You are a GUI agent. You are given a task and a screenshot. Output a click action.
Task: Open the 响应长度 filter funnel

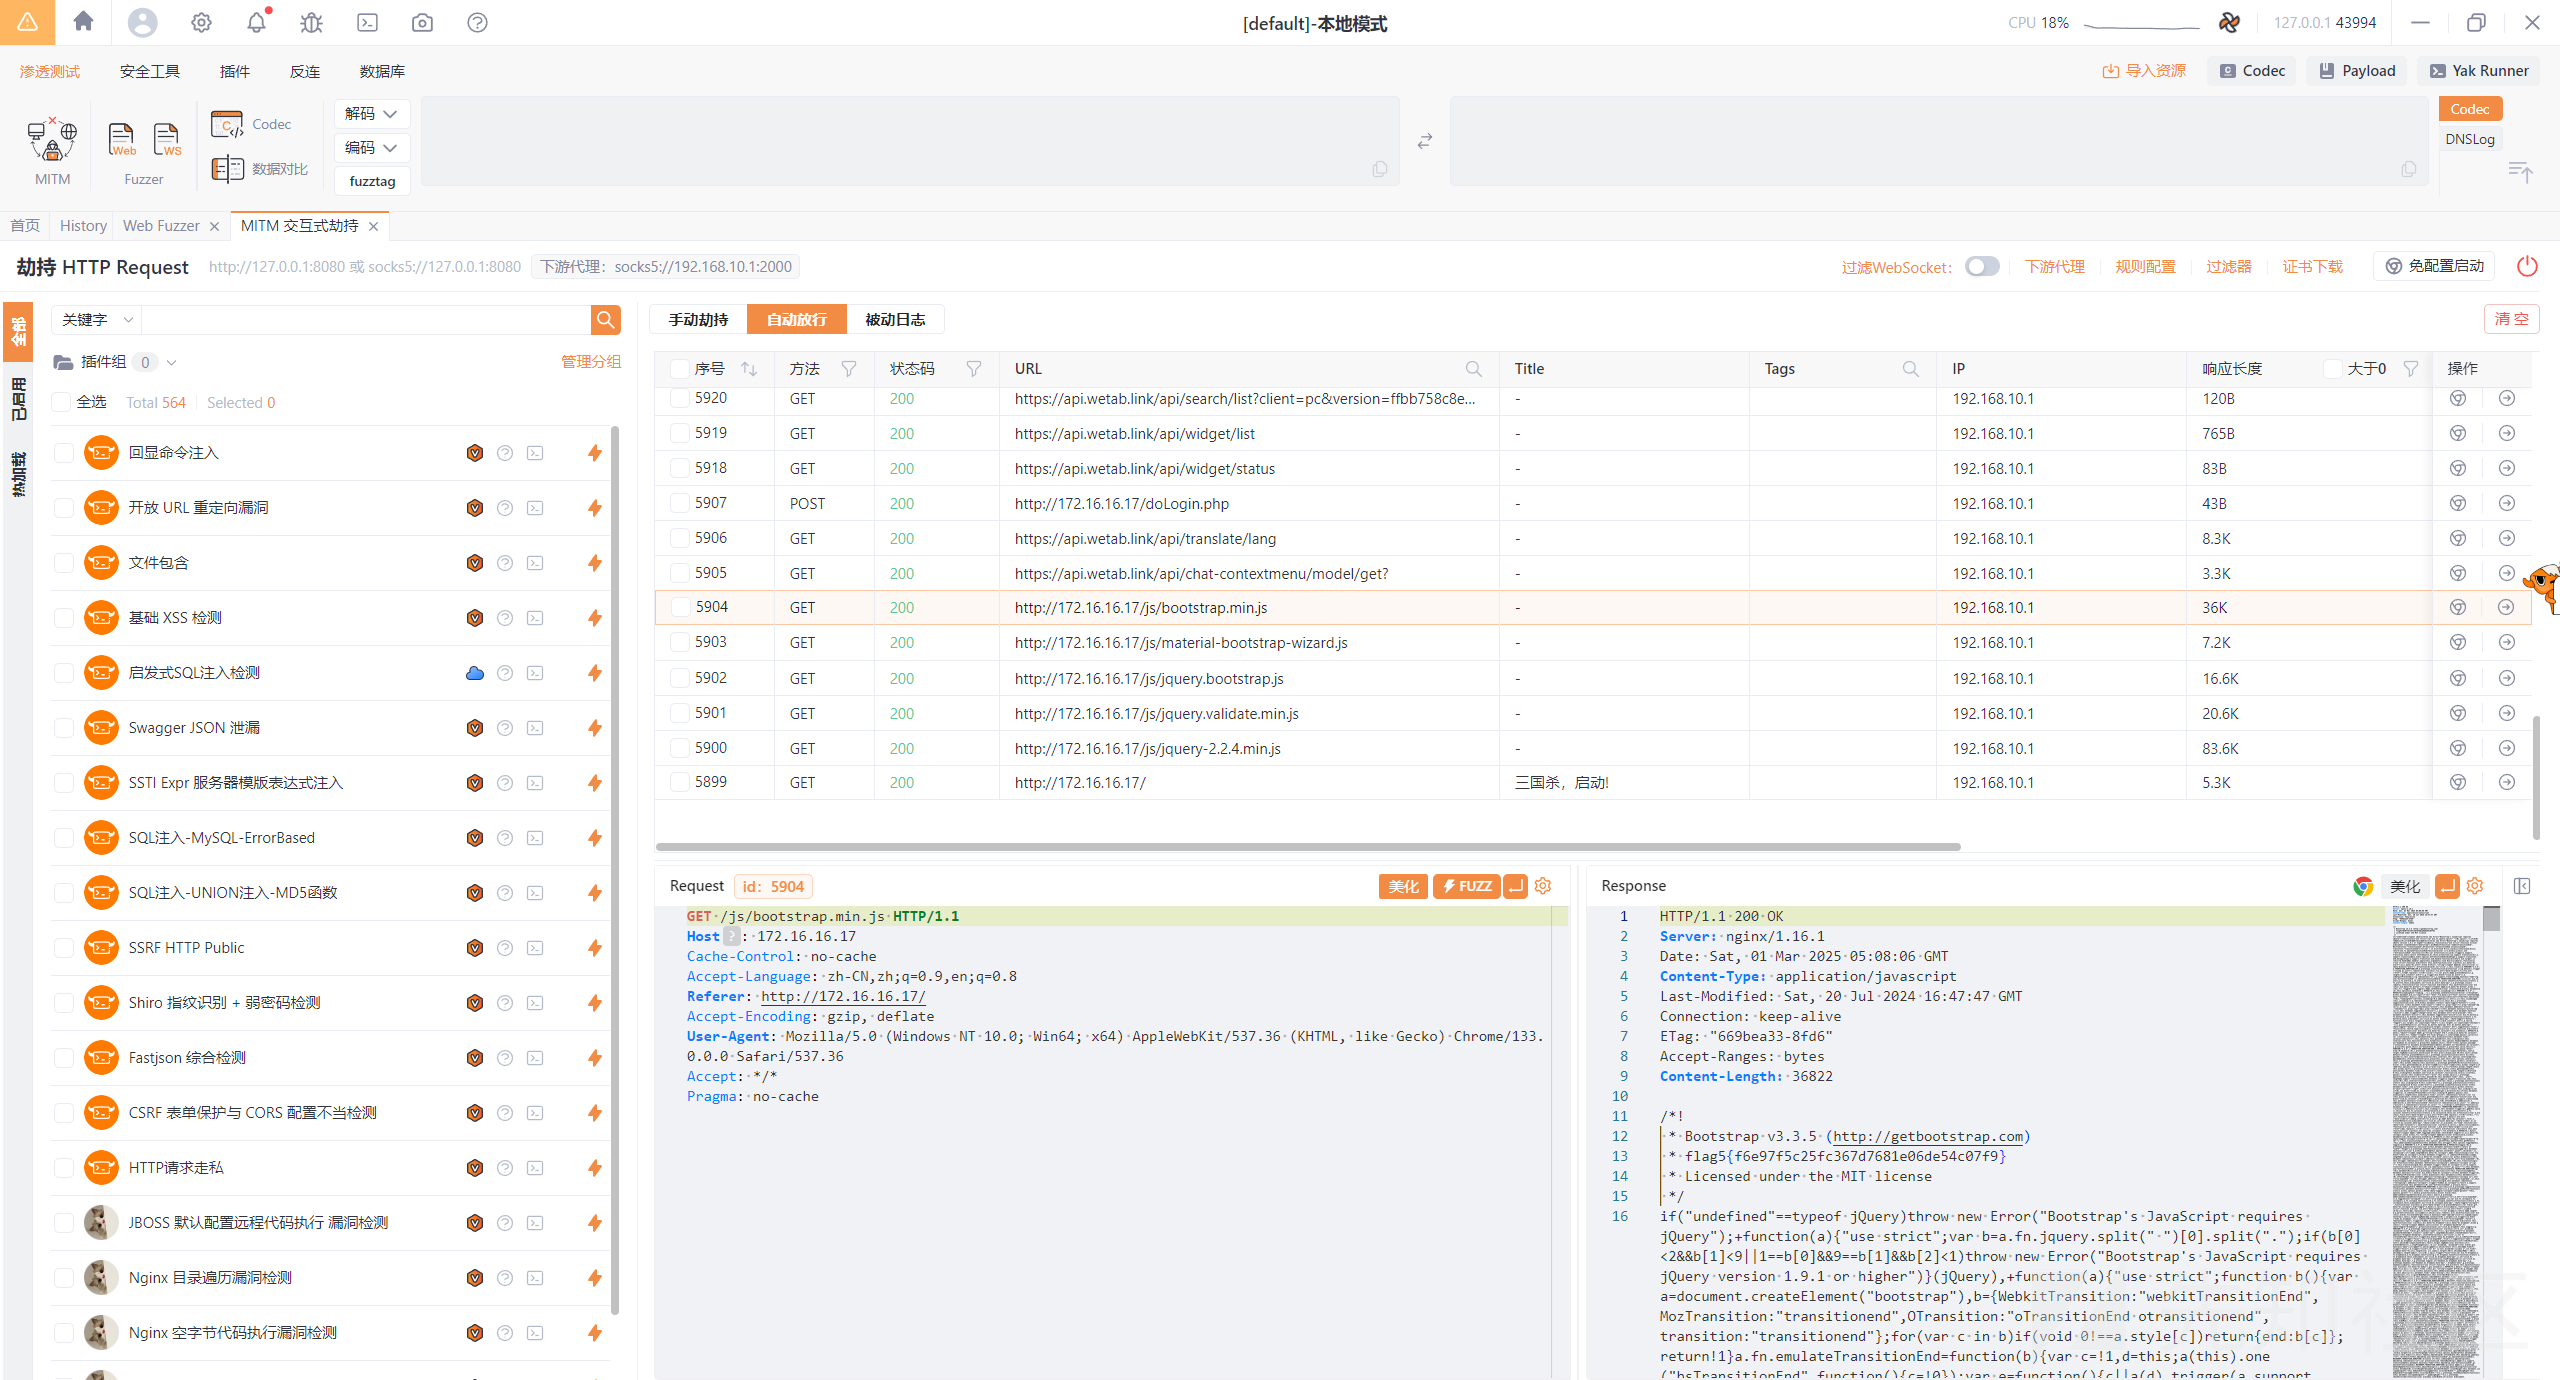(2411, 369)
